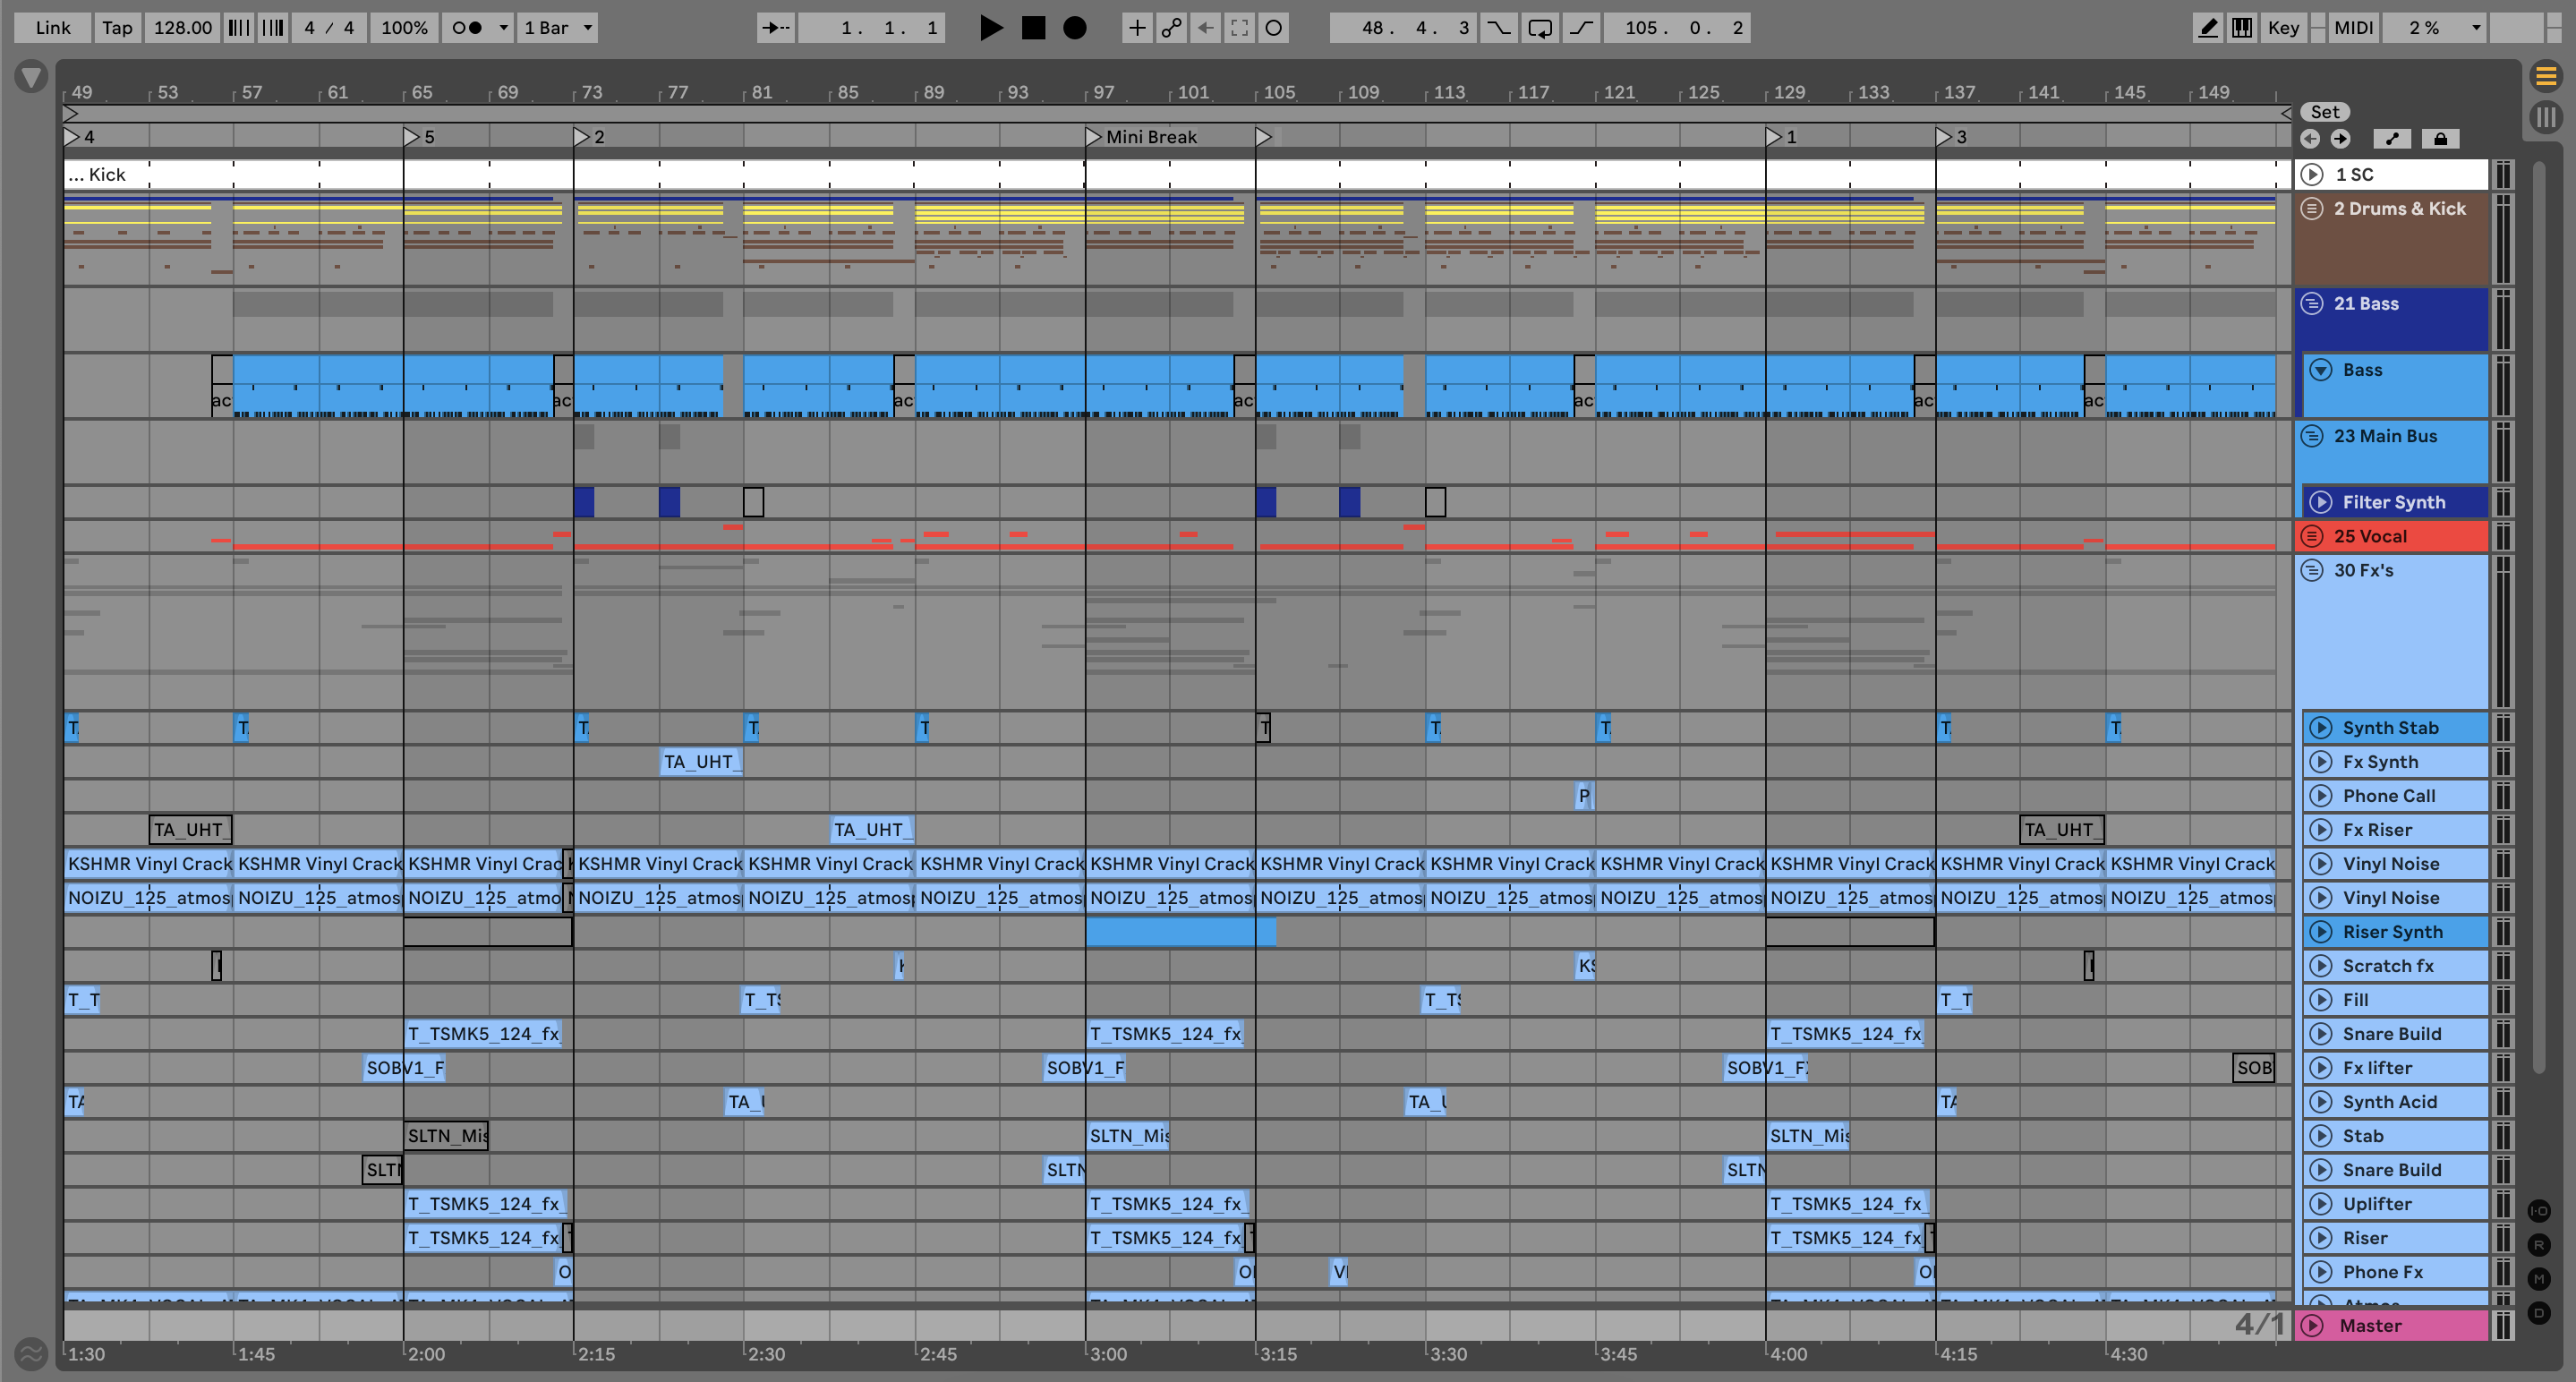Screen dimensions: 2576x1382
Task: Collapse the Bass track fold button
Action: (2320, 370)
